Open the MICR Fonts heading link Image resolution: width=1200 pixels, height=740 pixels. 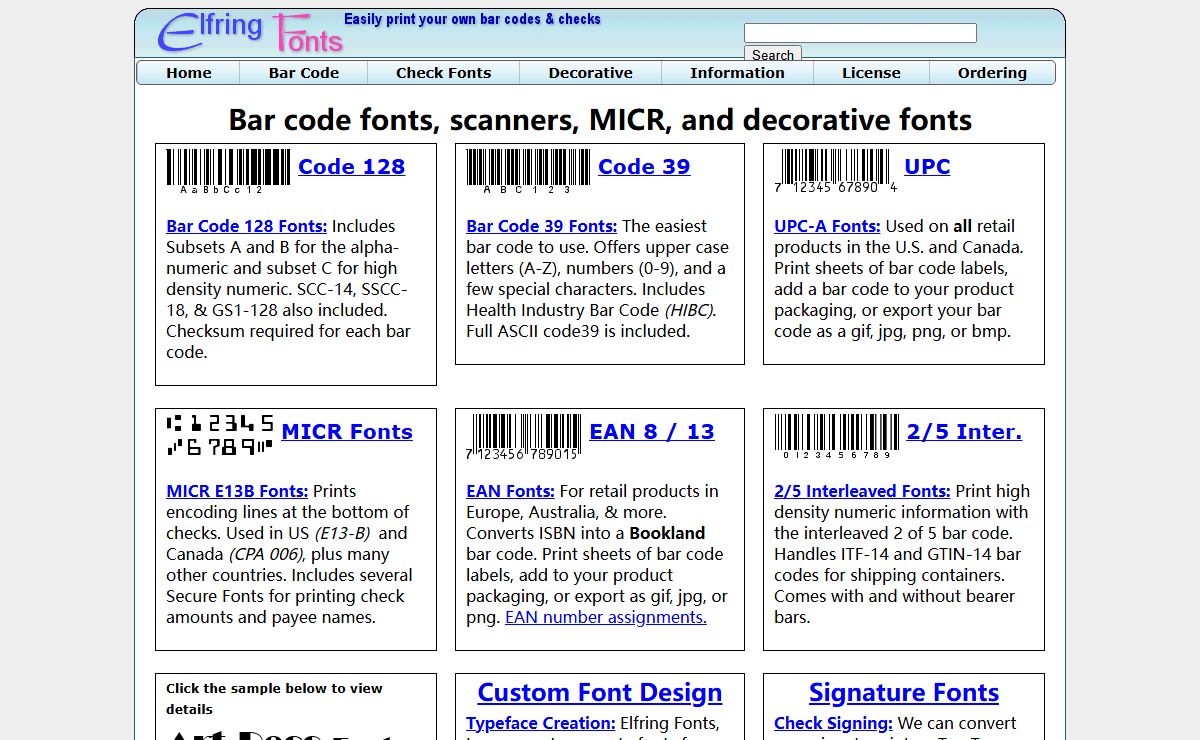347,432
